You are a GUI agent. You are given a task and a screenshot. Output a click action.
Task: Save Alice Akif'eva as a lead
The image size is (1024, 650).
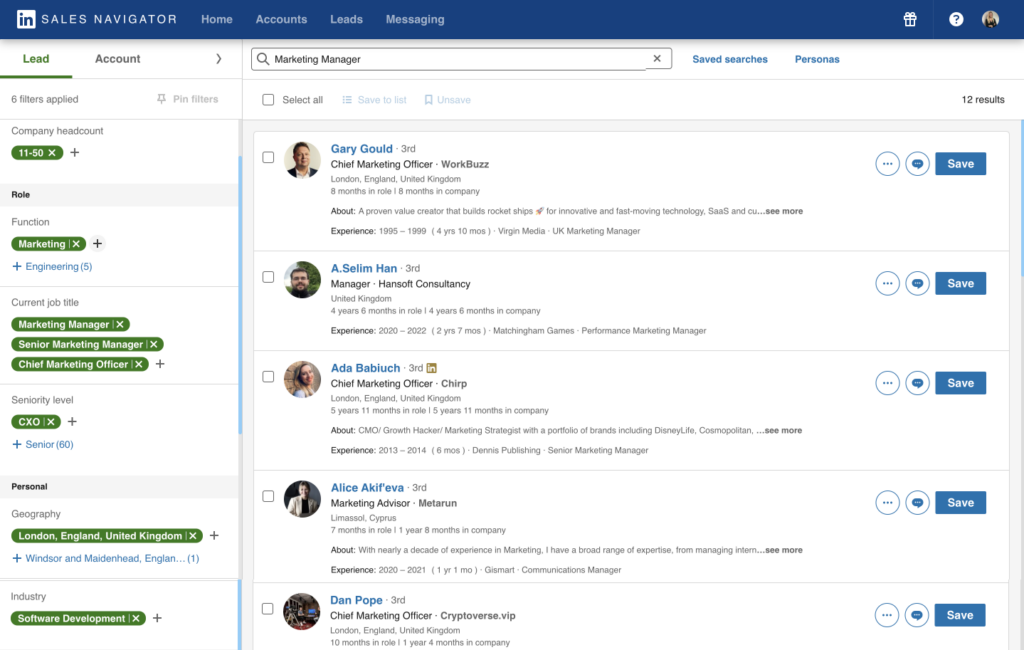tap(959, 502)
